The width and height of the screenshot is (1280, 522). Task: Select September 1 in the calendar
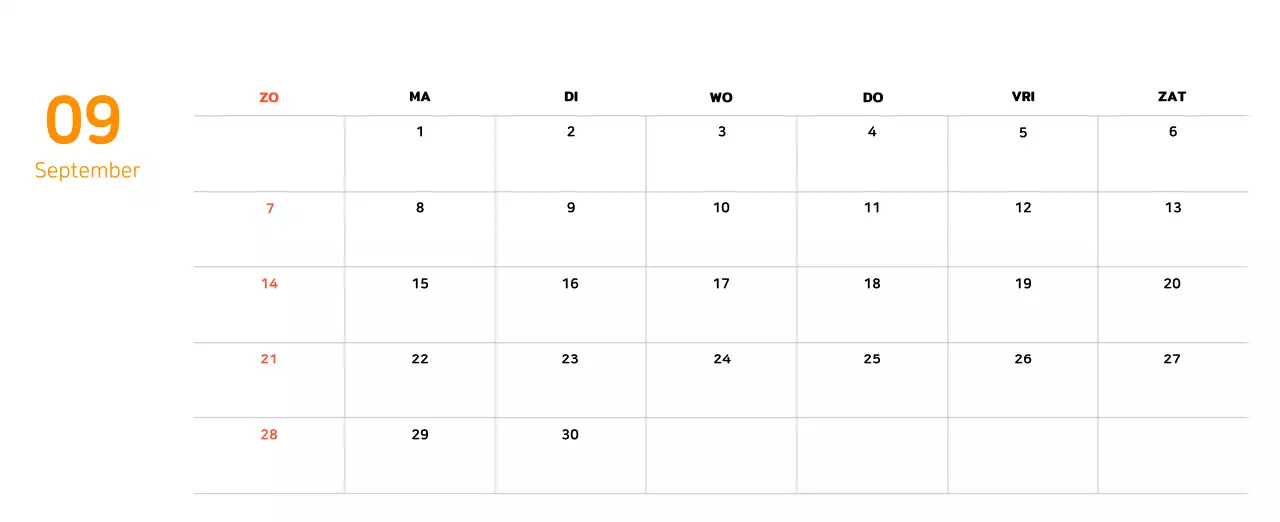coord(420,132)
